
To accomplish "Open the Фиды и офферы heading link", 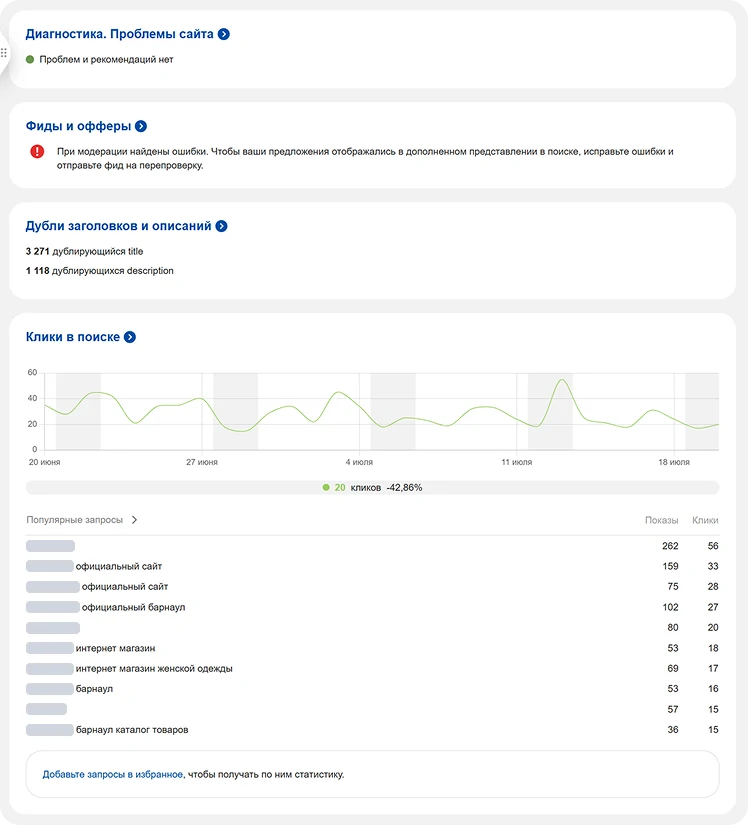I will (78, 126).
